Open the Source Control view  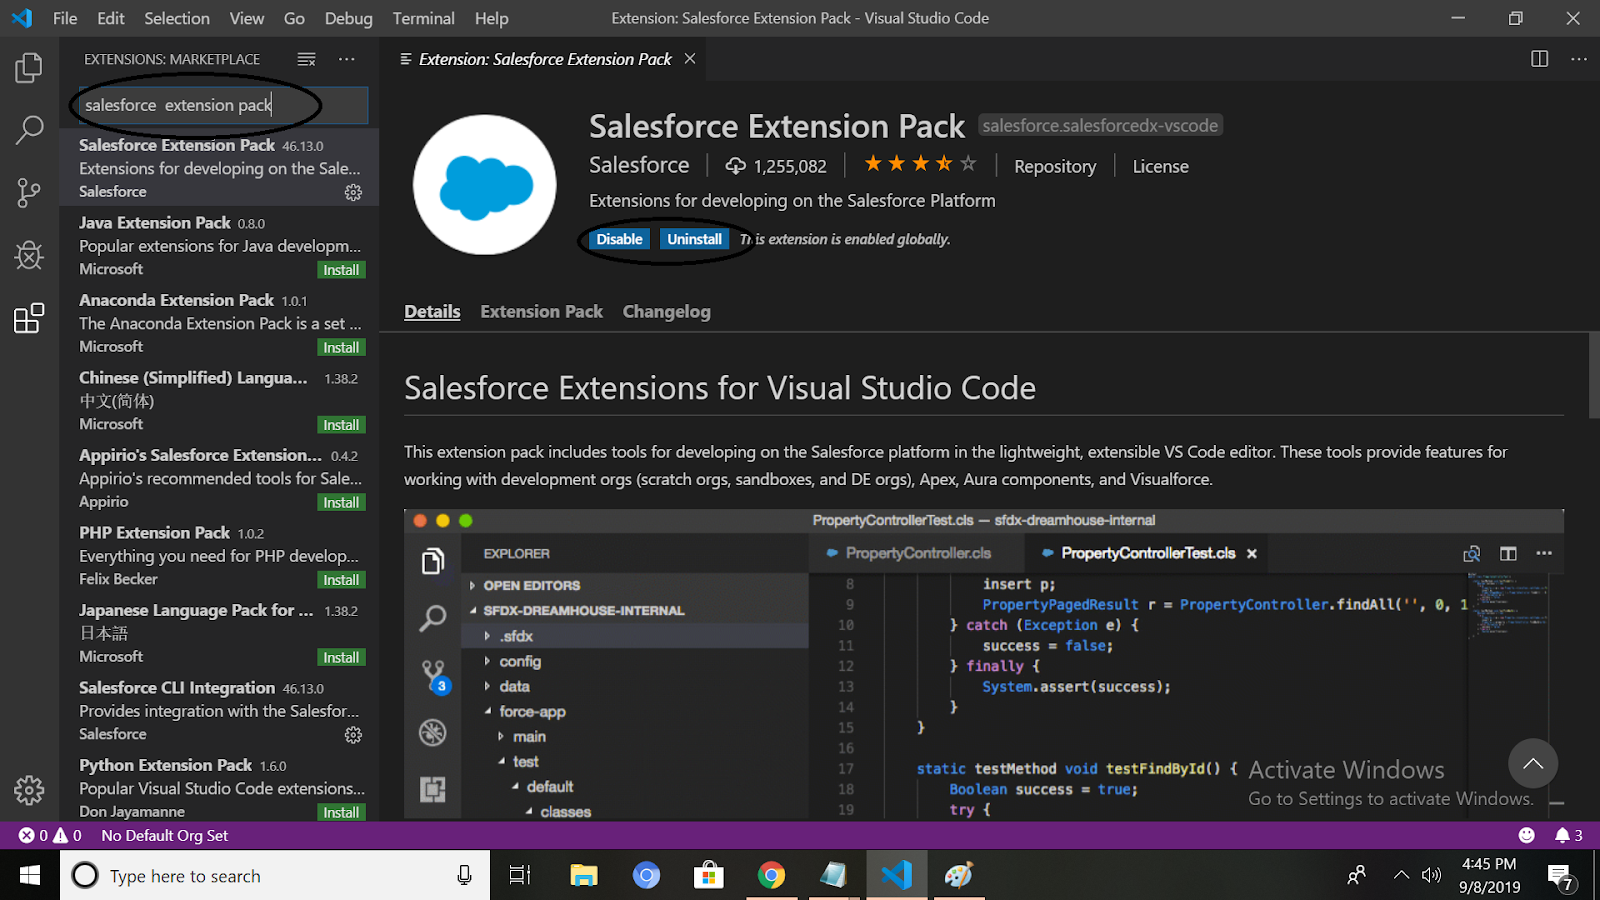(x=28, y=193)
